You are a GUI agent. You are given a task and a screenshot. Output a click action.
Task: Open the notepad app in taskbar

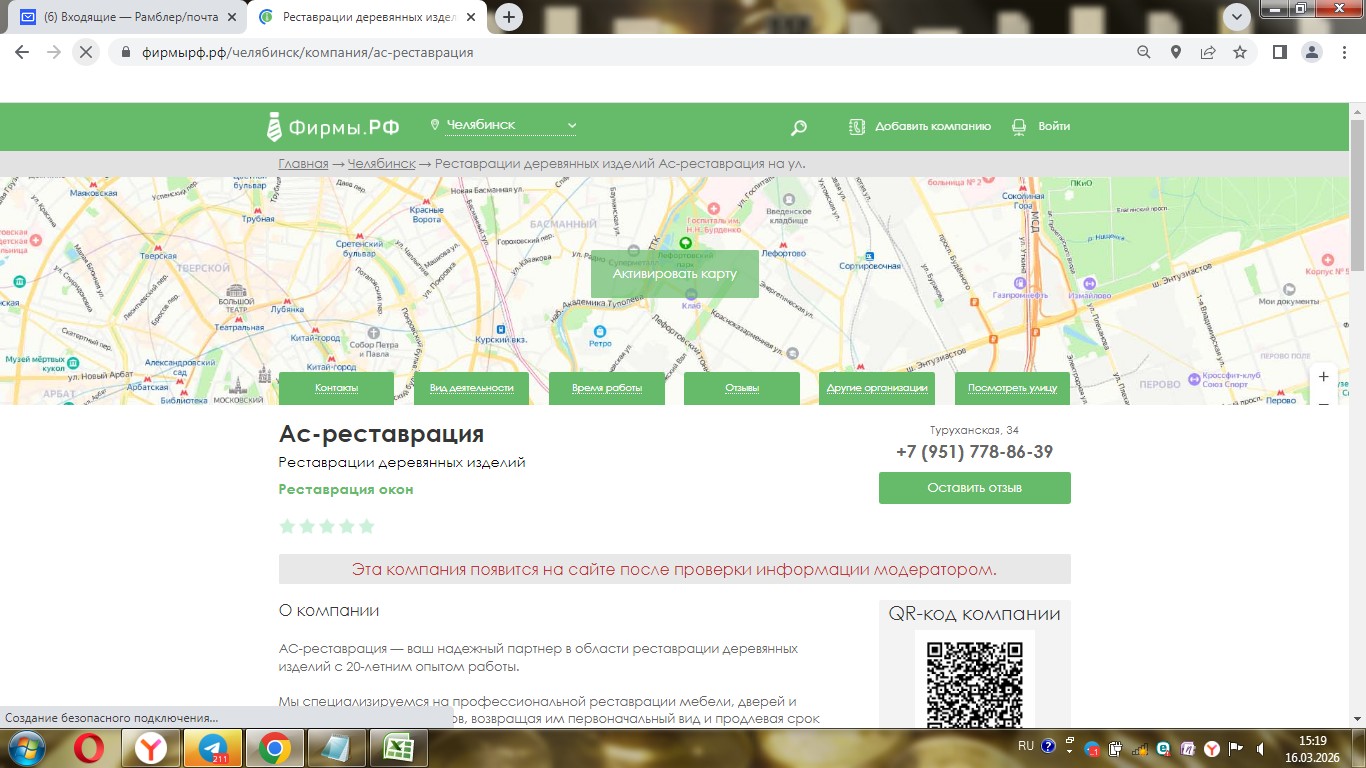(x=337, y=748)
